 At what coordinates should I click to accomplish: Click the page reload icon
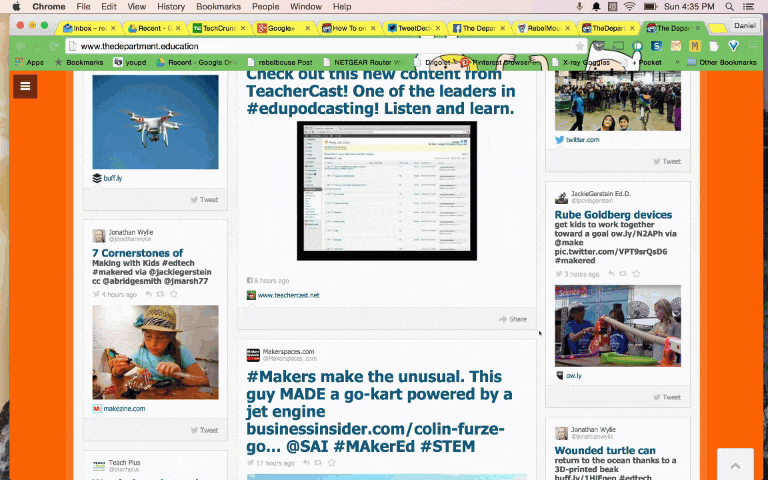tap(54, 46)
